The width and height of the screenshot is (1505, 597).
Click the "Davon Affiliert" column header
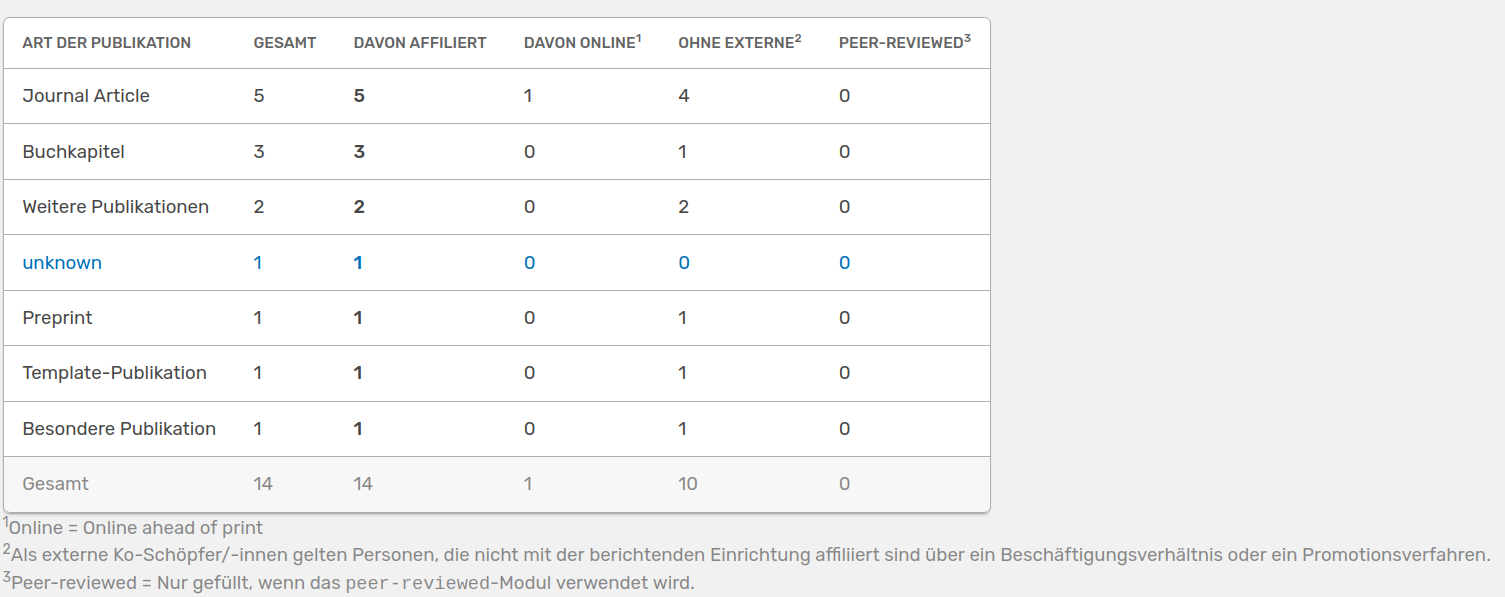pos(420,43)
